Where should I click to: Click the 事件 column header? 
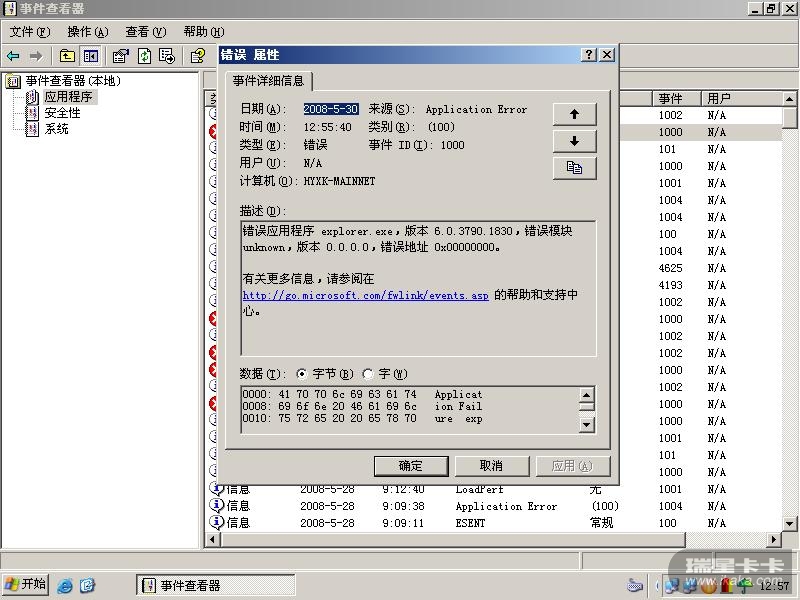(677, 98)
